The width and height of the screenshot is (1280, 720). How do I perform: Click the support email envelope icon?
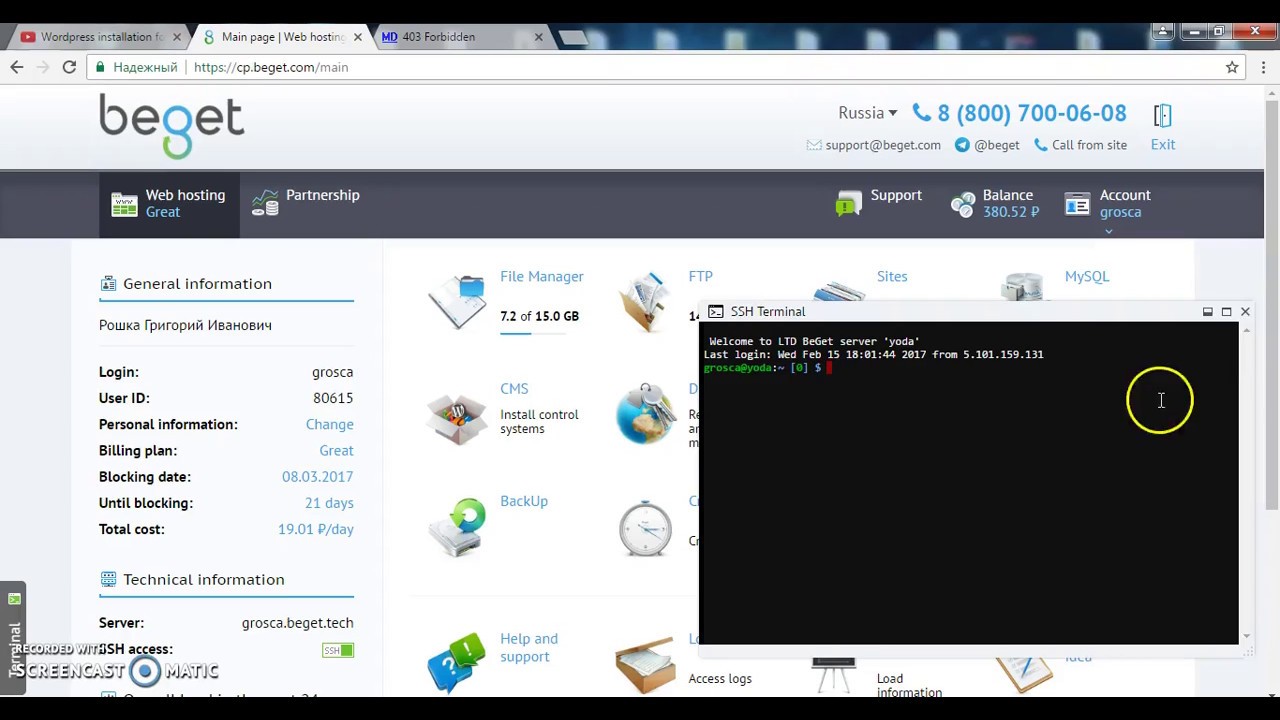pos(814,145)
